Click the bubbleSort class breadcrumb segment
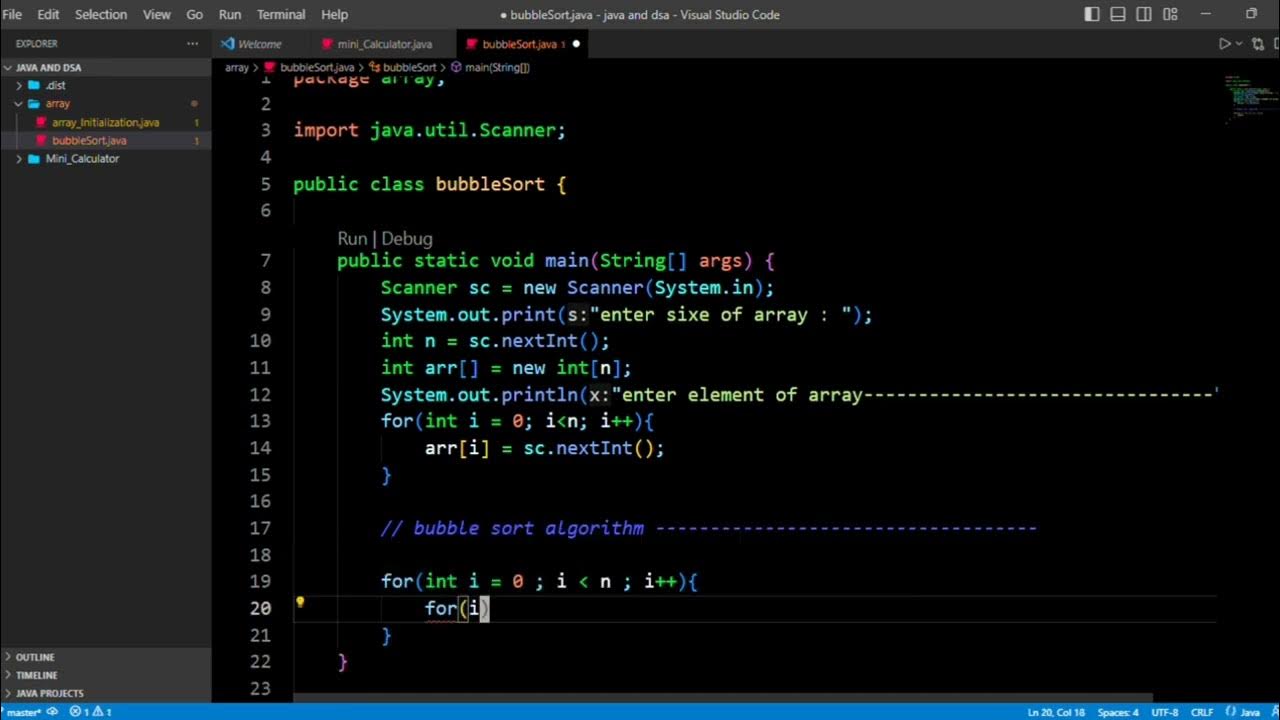This screenshot has height=720, width=1280. click(410, 68)
